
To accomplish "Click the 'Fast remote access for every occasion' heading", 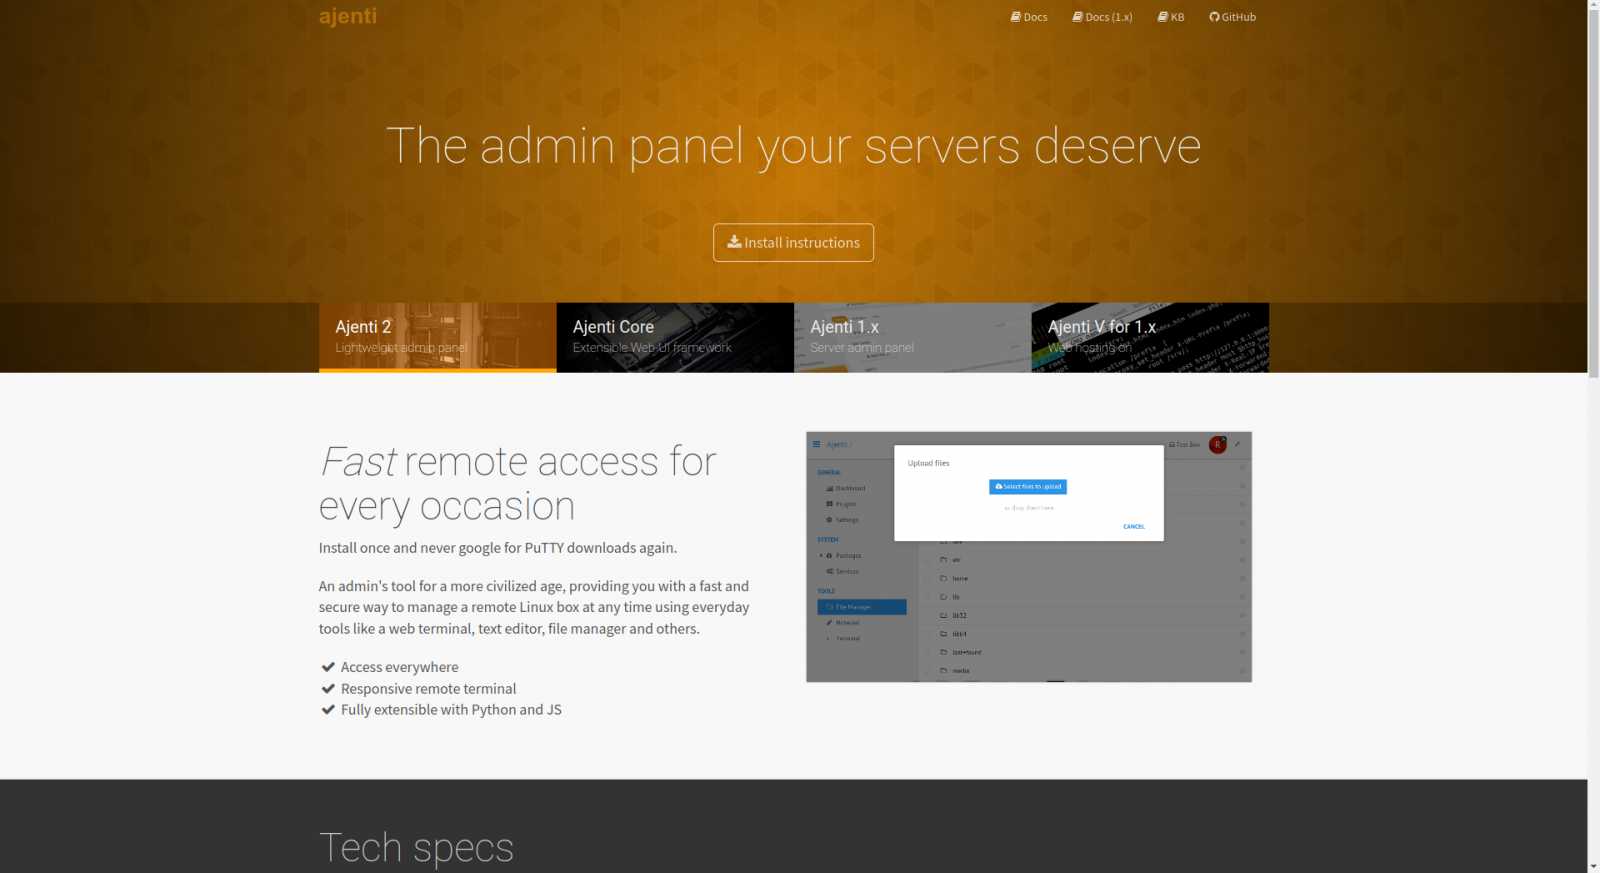I will [x=518, y=484].
